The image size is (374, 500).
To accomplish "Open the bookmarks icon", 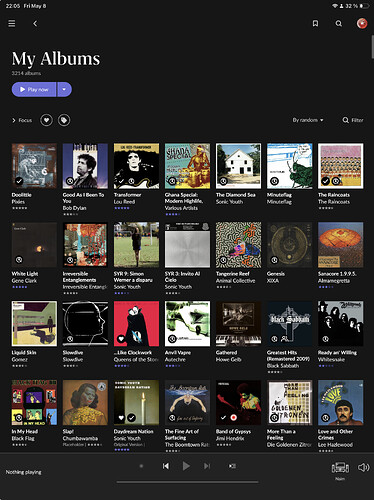I will point(315,23).
